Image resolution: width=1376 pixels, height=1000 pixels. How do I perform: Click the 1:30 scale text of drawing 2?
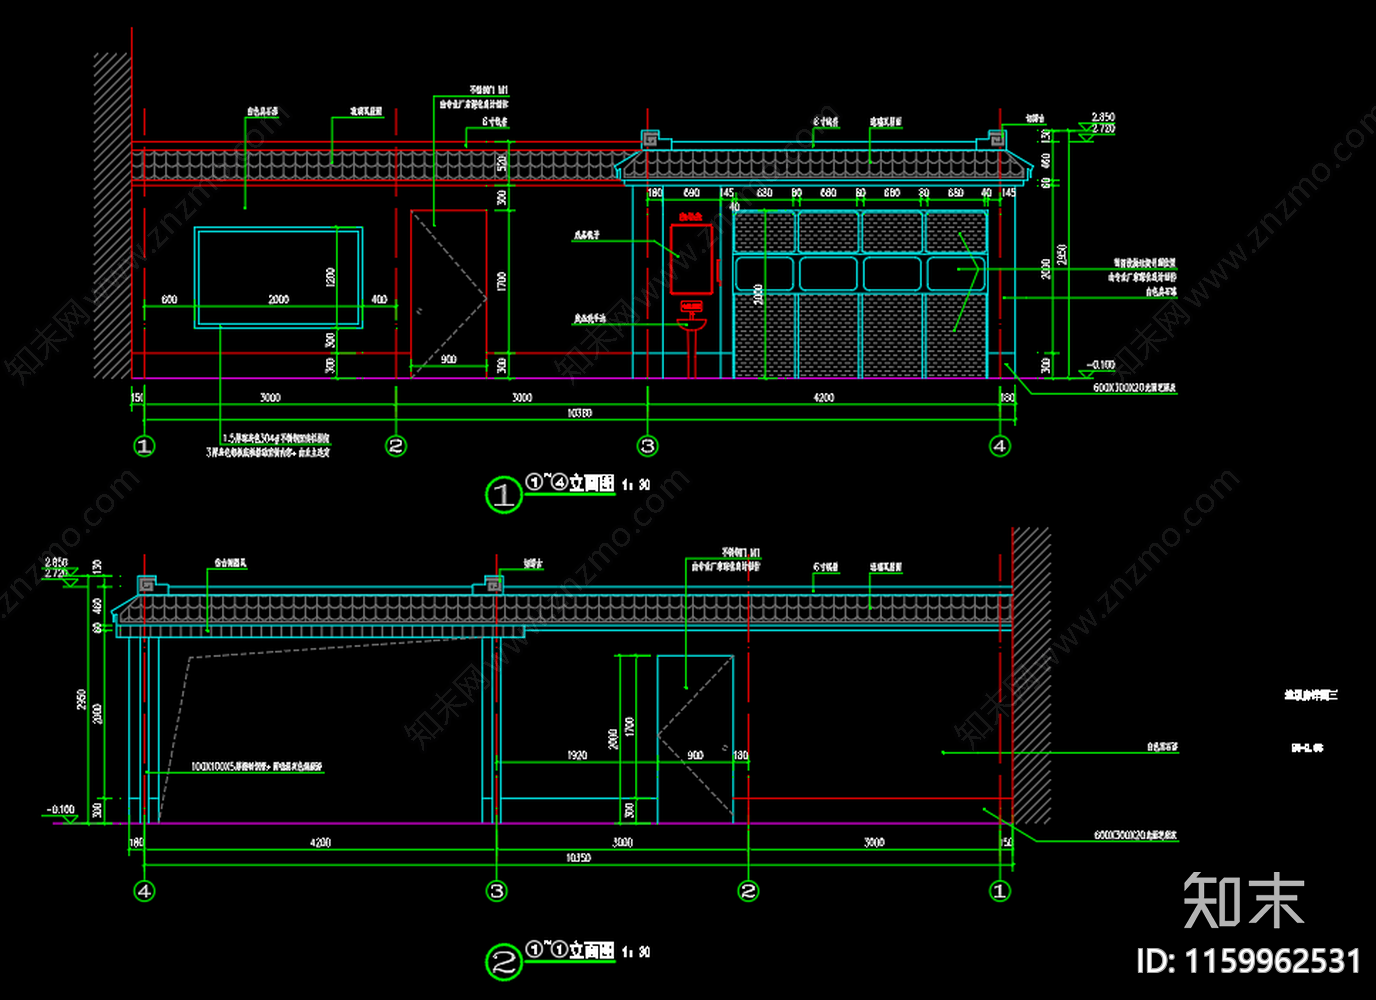pos(636,952)
